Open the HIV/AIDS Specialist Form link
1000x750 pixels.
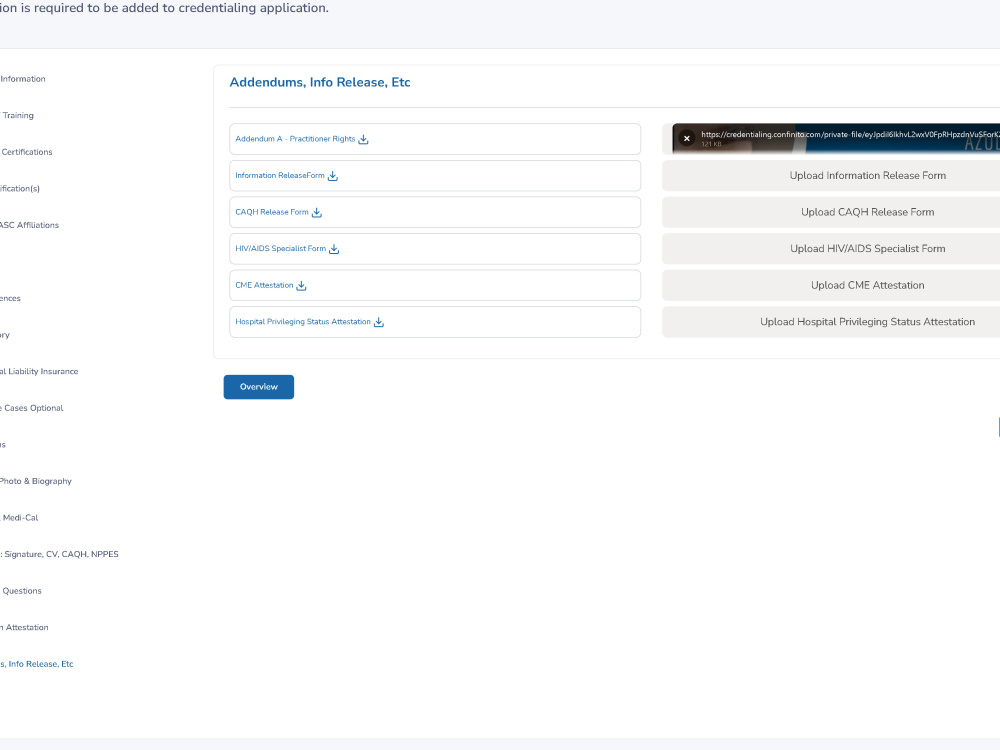coord(281,249)
